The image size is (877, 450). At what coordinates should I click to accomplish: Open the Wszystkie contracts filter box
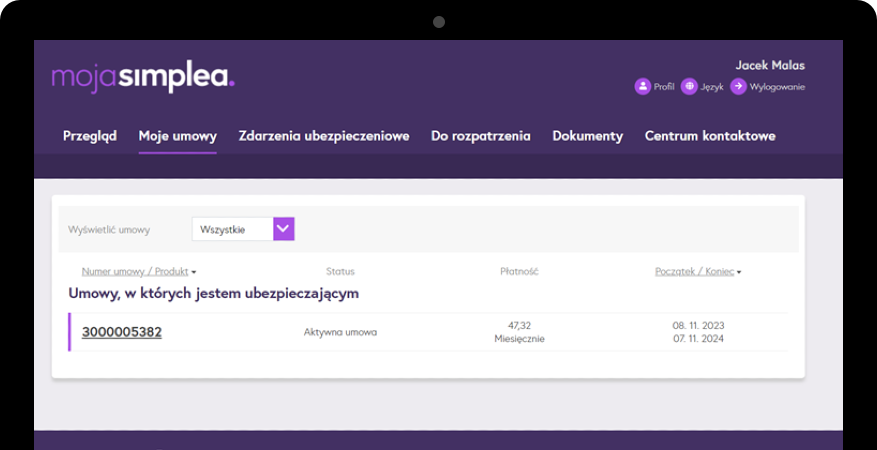243,229
